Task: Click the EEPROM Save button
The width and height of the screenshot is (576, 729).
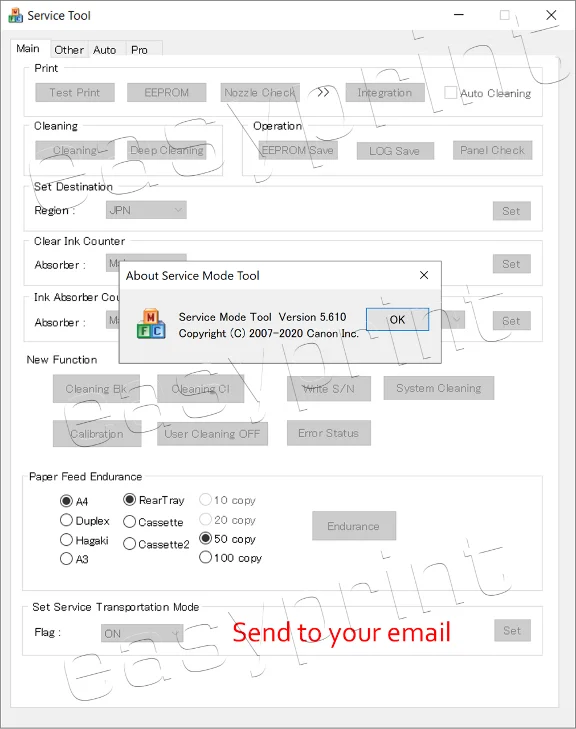Action: click(298, 150)
